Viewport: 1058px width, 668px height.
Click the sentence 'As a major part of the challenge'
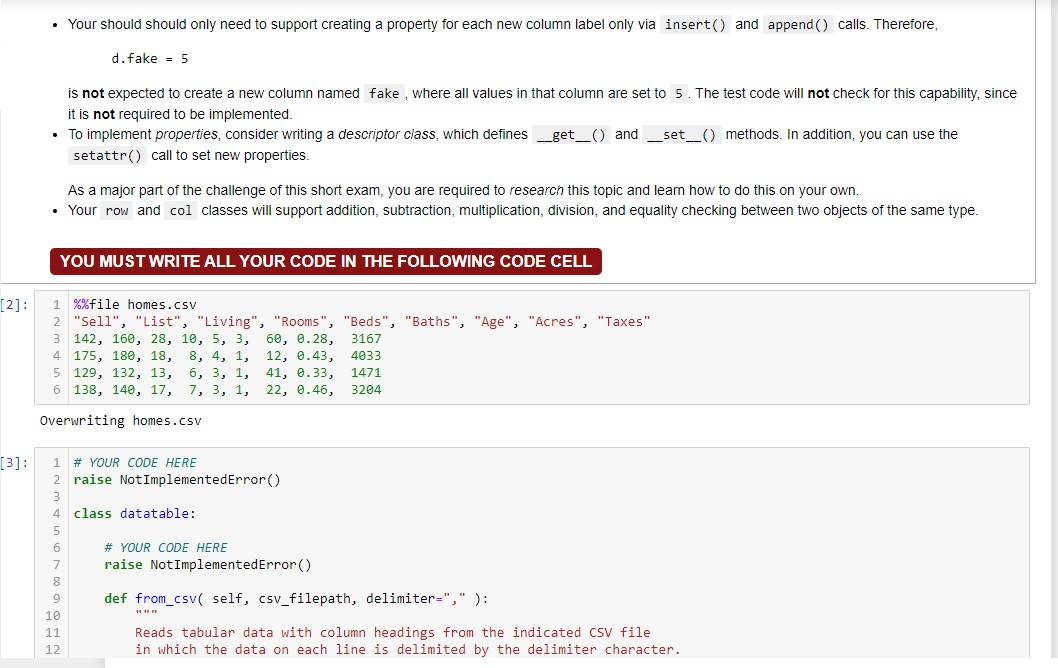click(463, 190)
